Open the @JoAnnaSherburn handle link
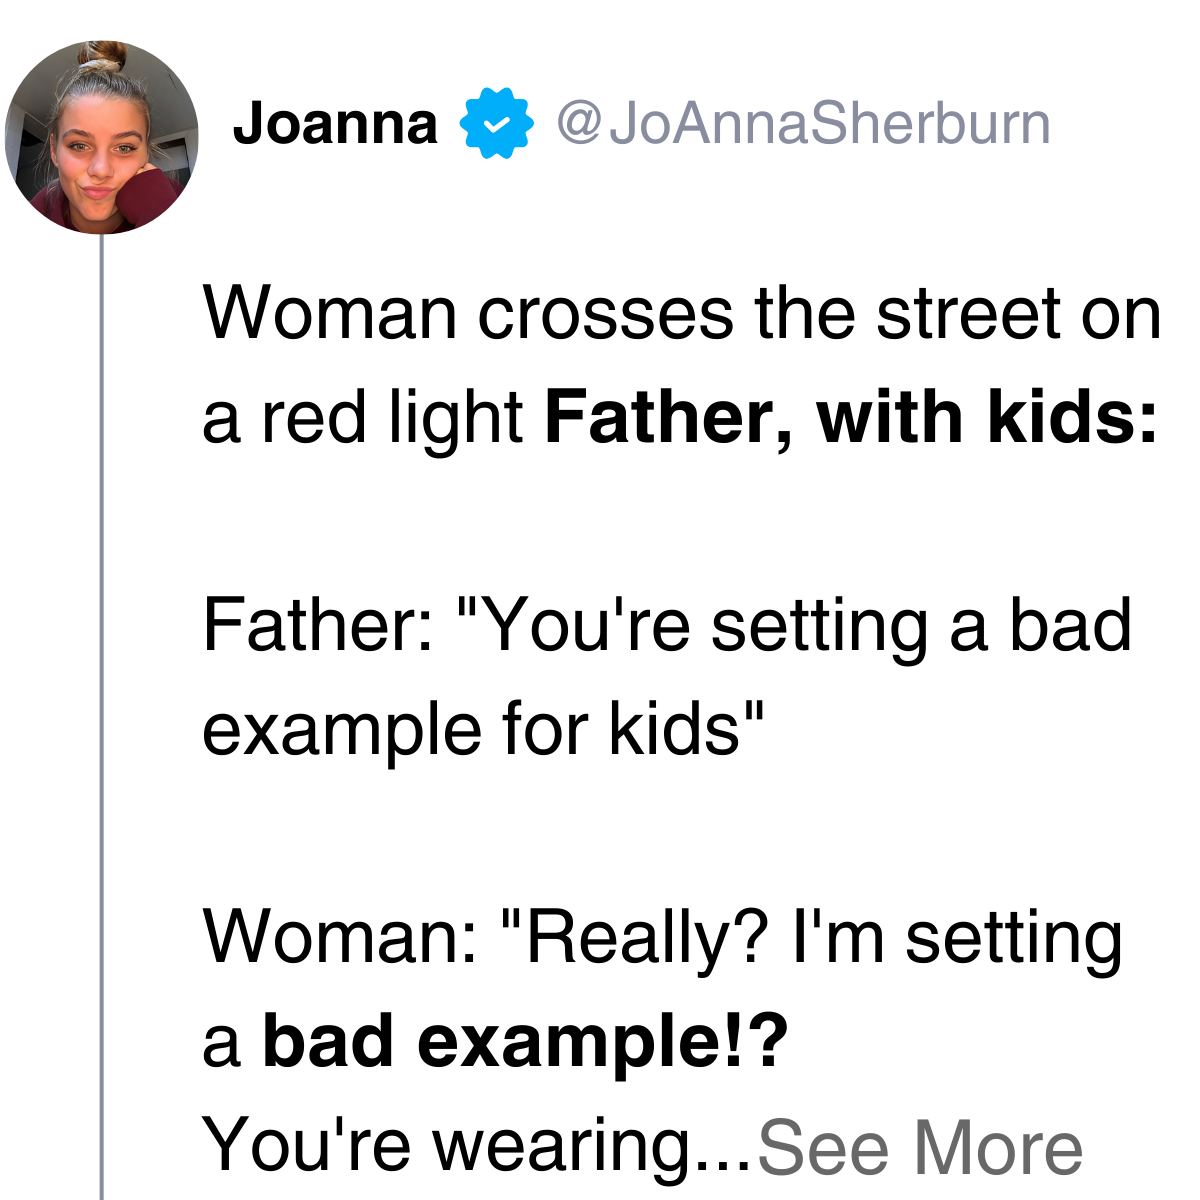The image size is (1200, 1200). (803, 123)
